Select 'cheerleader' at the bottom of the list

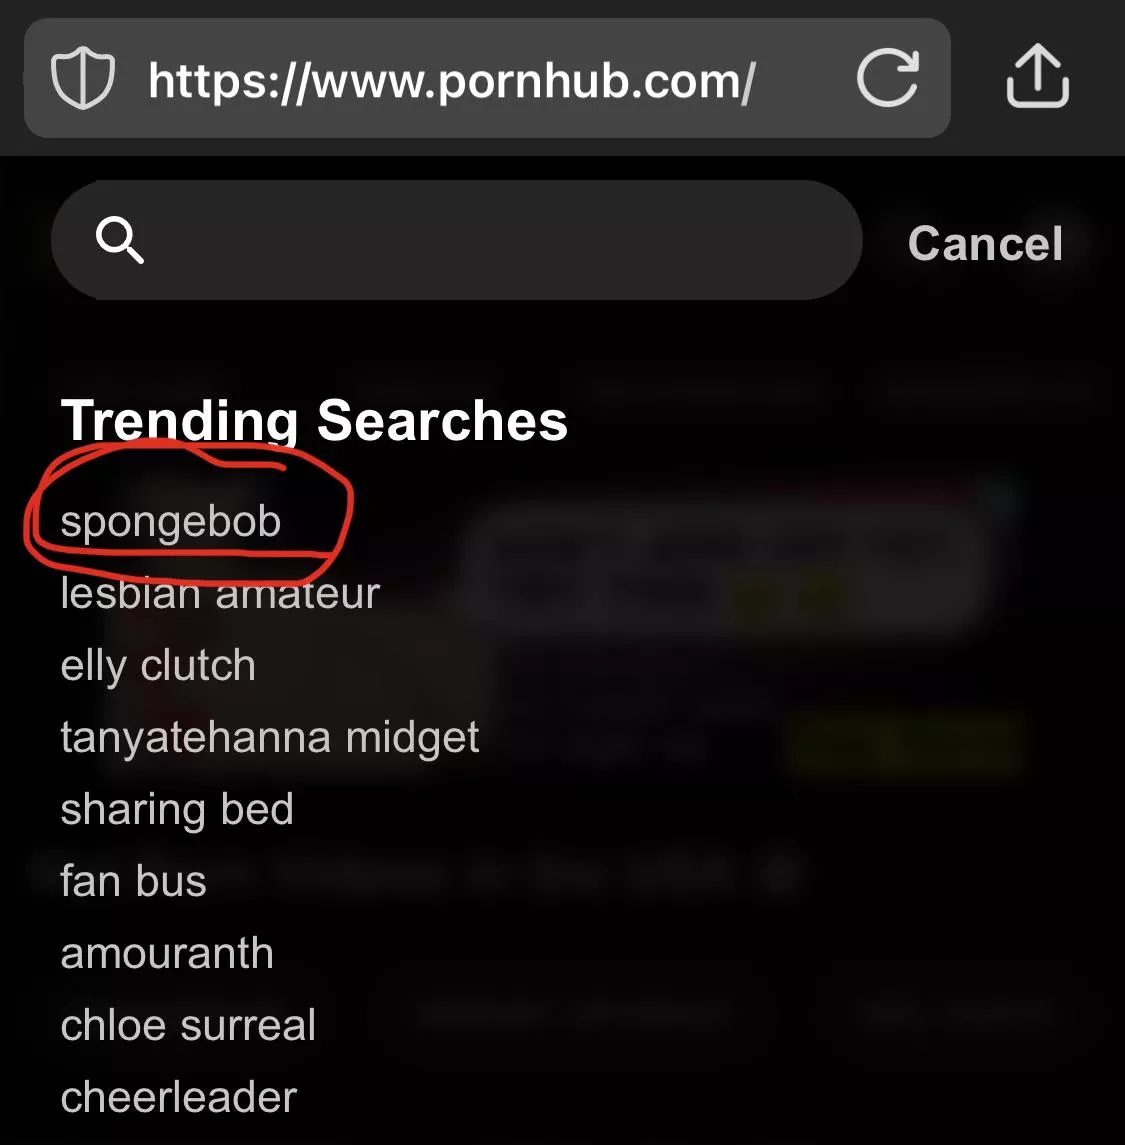point(179,1097)
